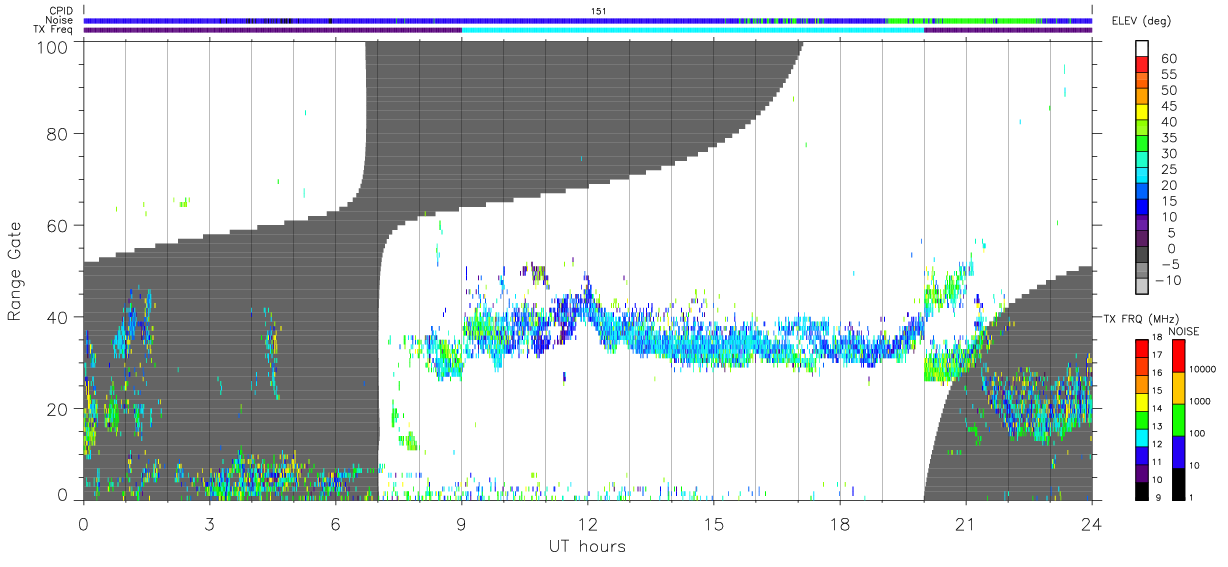Pick the blue segment of NOISE colorbar

tap(1179, 452)
